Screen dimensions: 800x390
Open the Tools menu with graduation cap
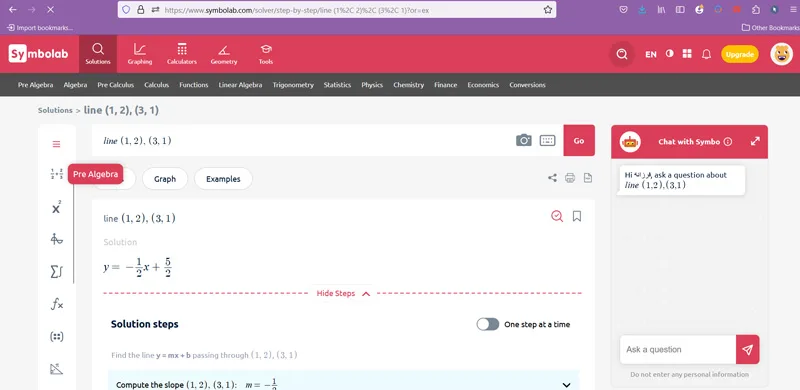tap(266, 54)
